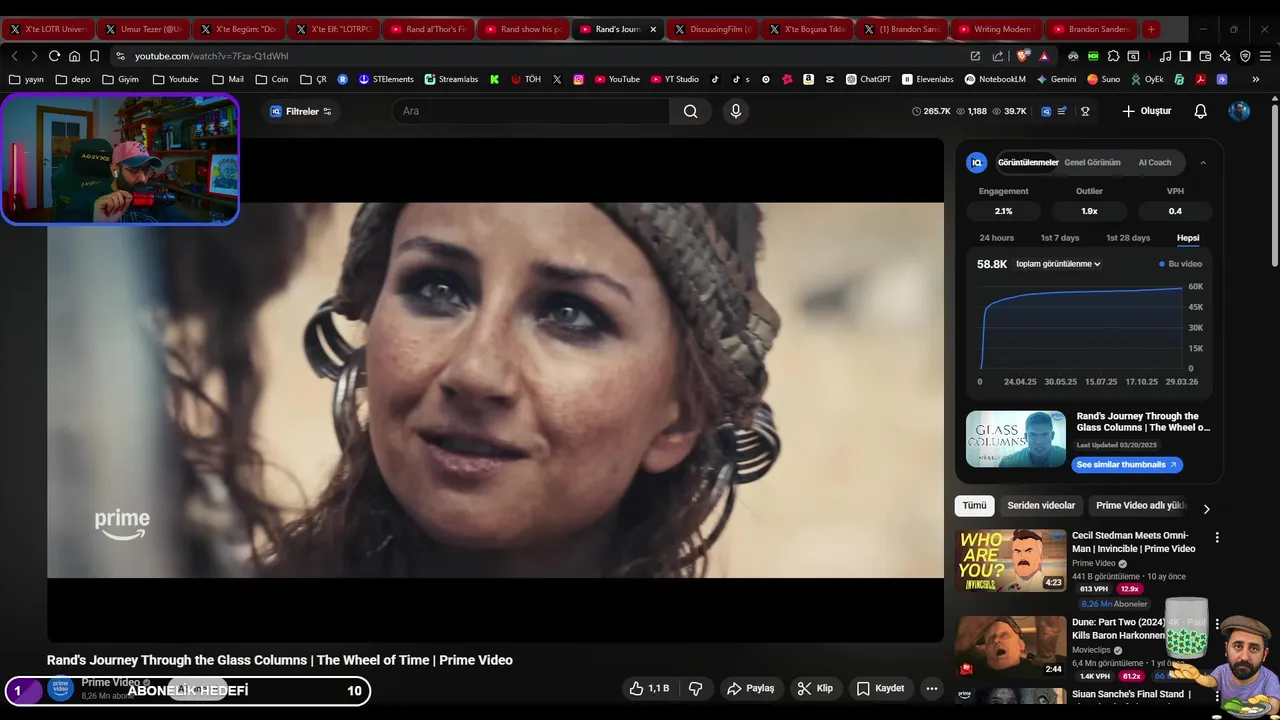The width and height of the screenshot is (1280, 720).
Task: Click the YouTube search magnifier button
Action: coord(690,111)
